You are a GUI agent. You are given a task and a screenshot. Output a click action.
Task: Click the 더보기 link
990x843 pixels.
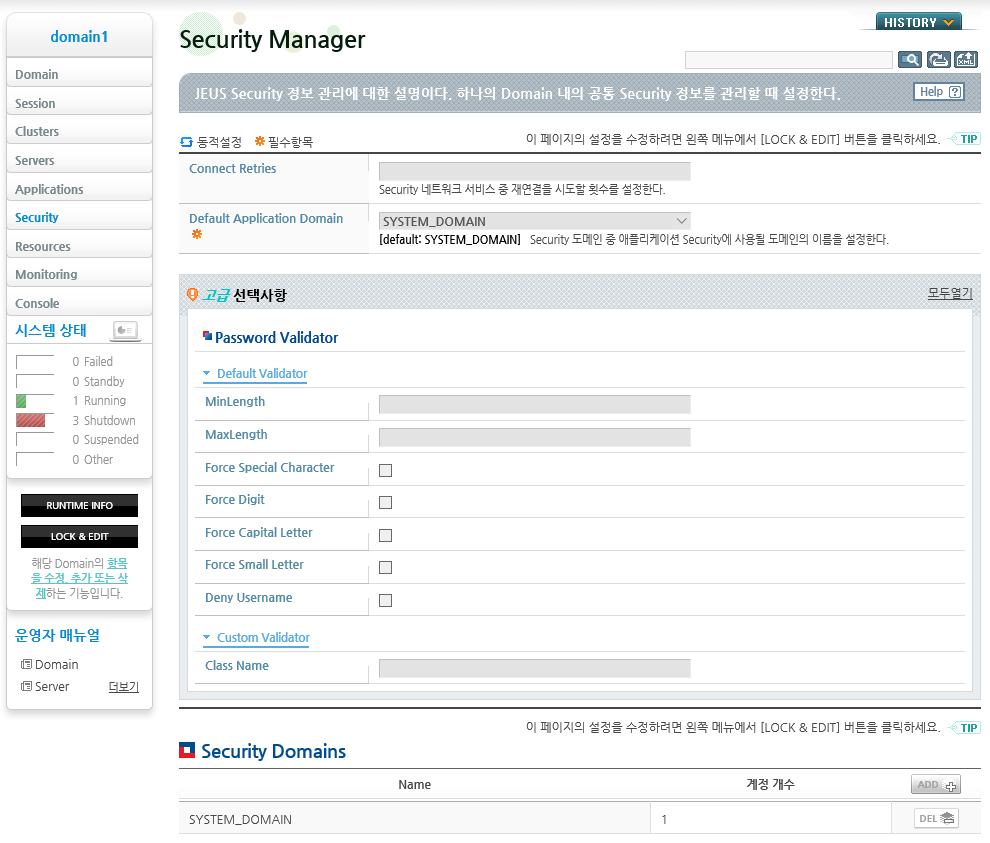(x=124, y=686)
